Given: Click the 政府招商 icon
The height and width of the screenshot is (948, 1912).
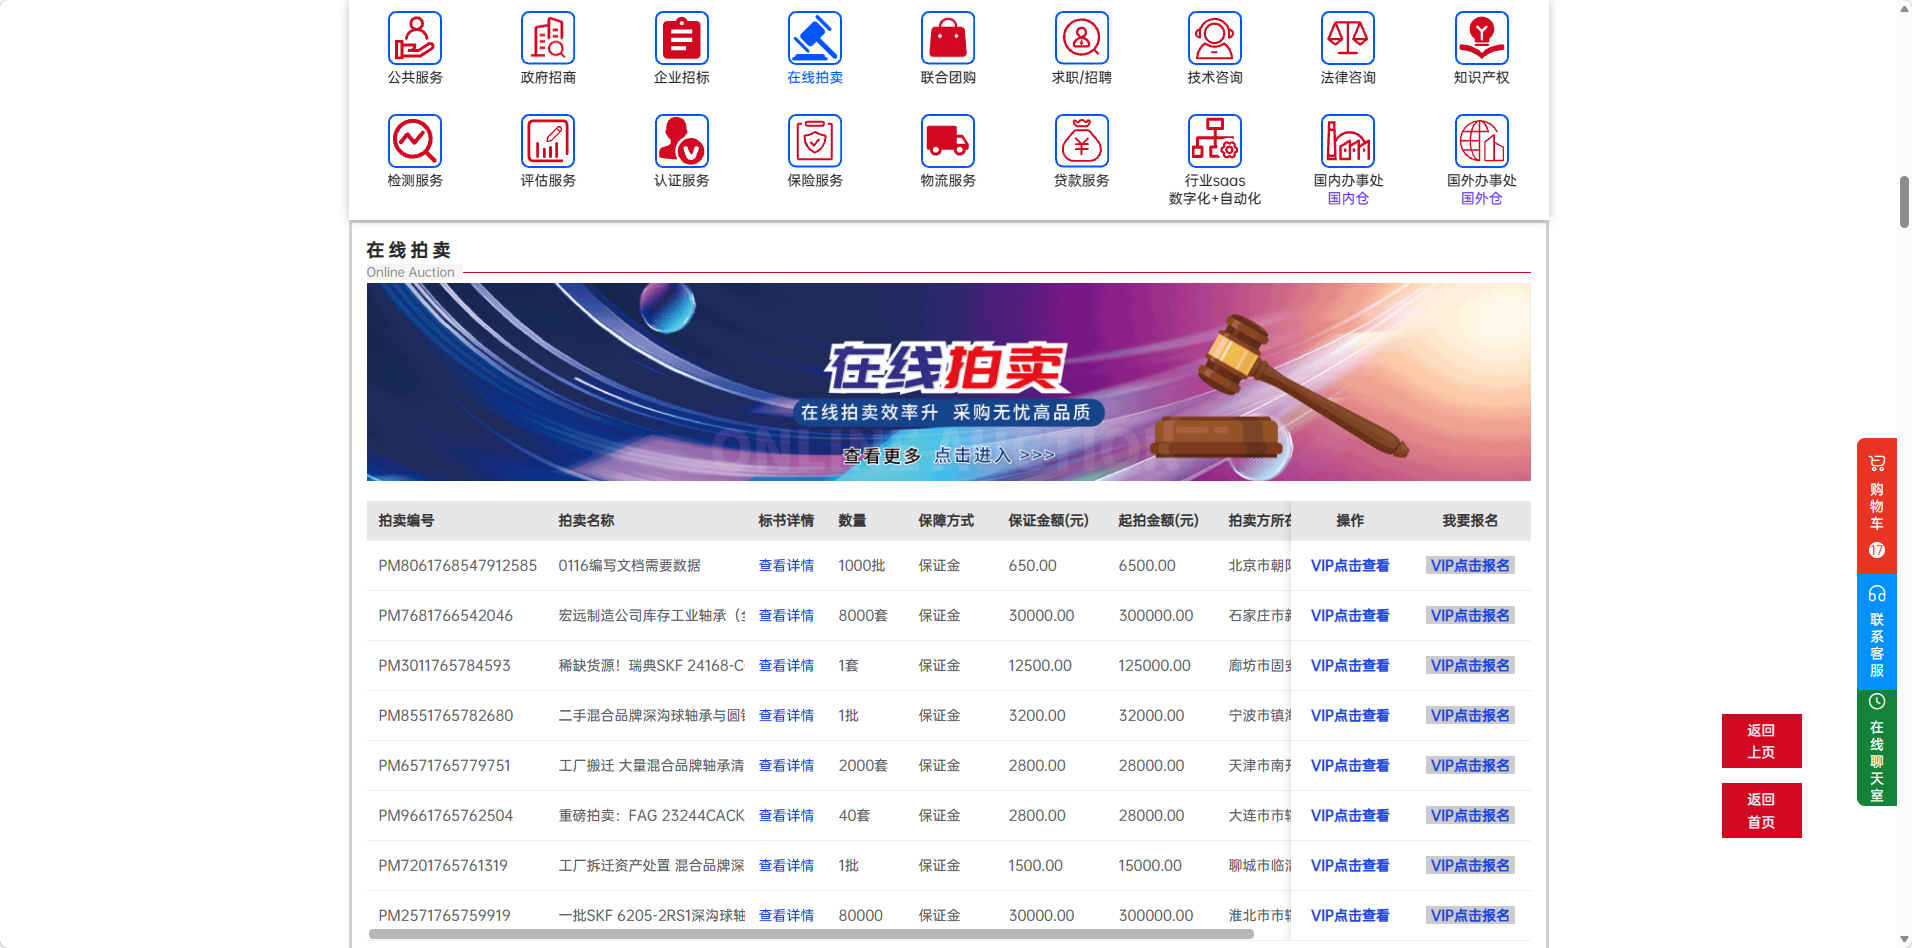Looking at the screenshot, I should (x=547, y=39).
